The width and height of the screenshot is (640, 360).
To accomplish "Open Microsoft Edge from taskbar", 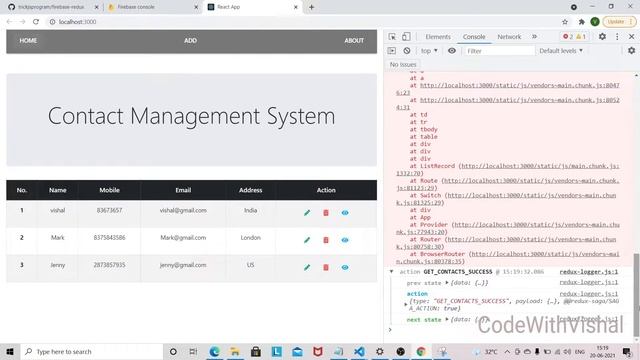I will point(214,351).
